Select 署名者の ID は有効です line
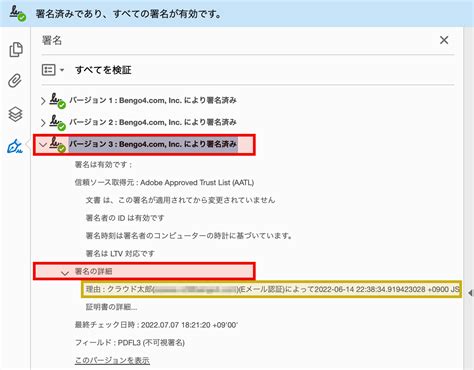474x370 pixels. (125, 218)
